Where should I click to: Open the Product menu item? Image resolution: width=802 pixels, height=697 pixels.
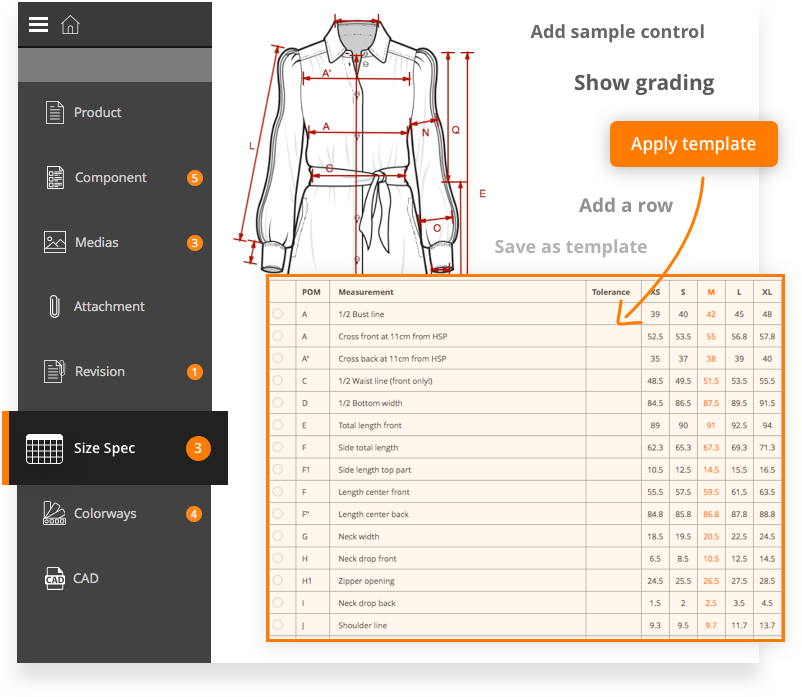coord(98,113)
